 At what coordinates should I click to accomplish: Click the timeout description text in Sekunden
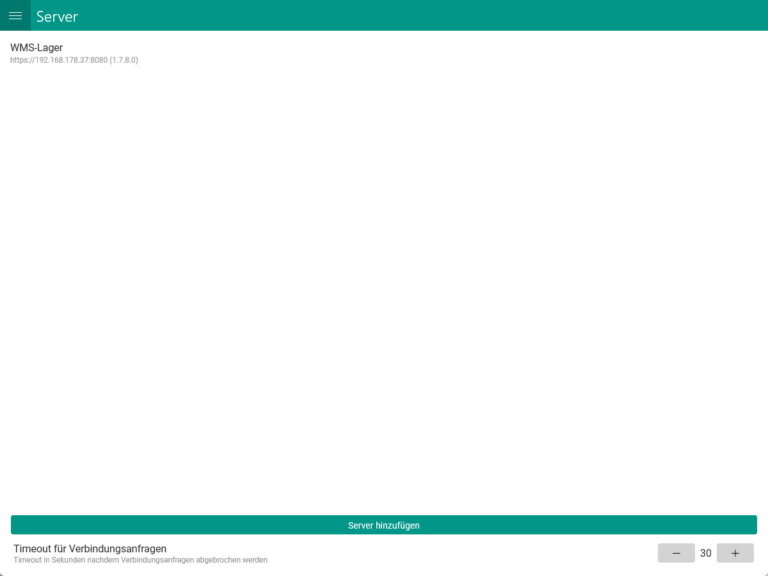point(140,560)
